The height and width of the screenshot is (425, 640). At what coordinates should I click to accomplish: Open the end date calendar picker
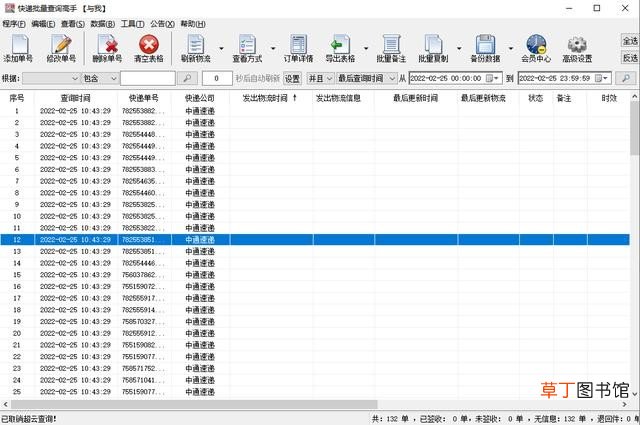pyautogui.click(x=601, y=78)
